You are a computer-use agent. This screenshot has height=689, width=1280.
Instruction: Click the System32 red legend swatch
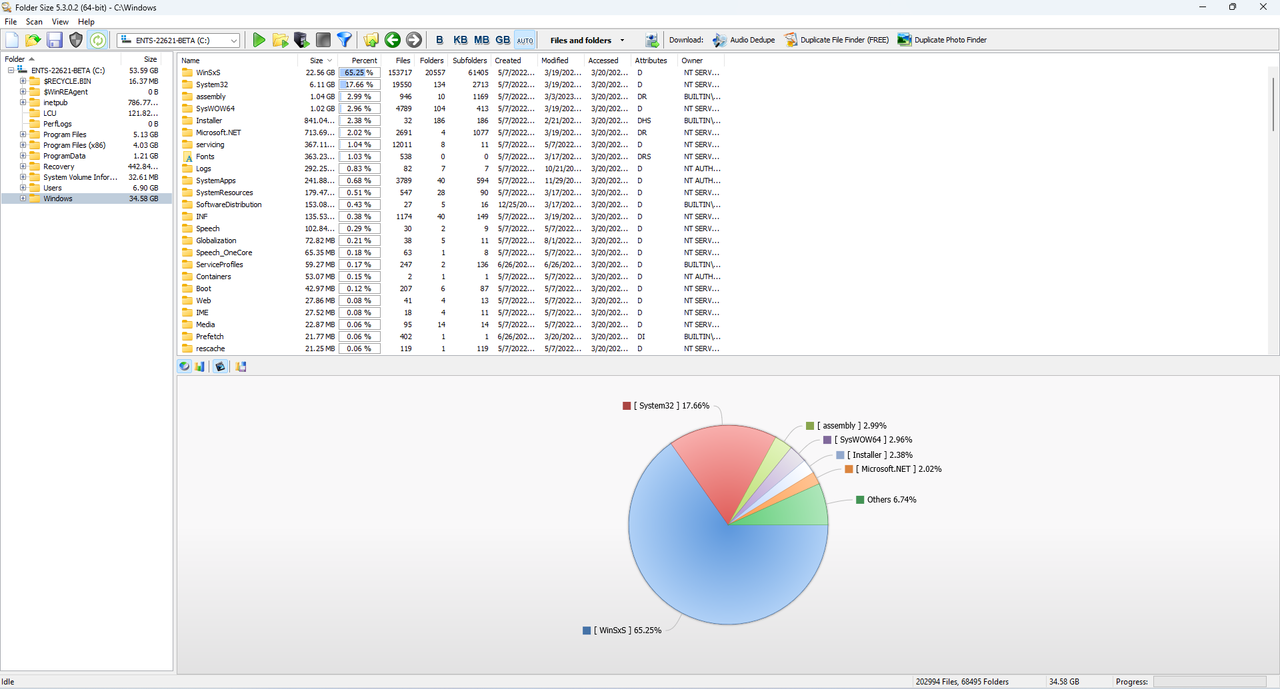626,406
